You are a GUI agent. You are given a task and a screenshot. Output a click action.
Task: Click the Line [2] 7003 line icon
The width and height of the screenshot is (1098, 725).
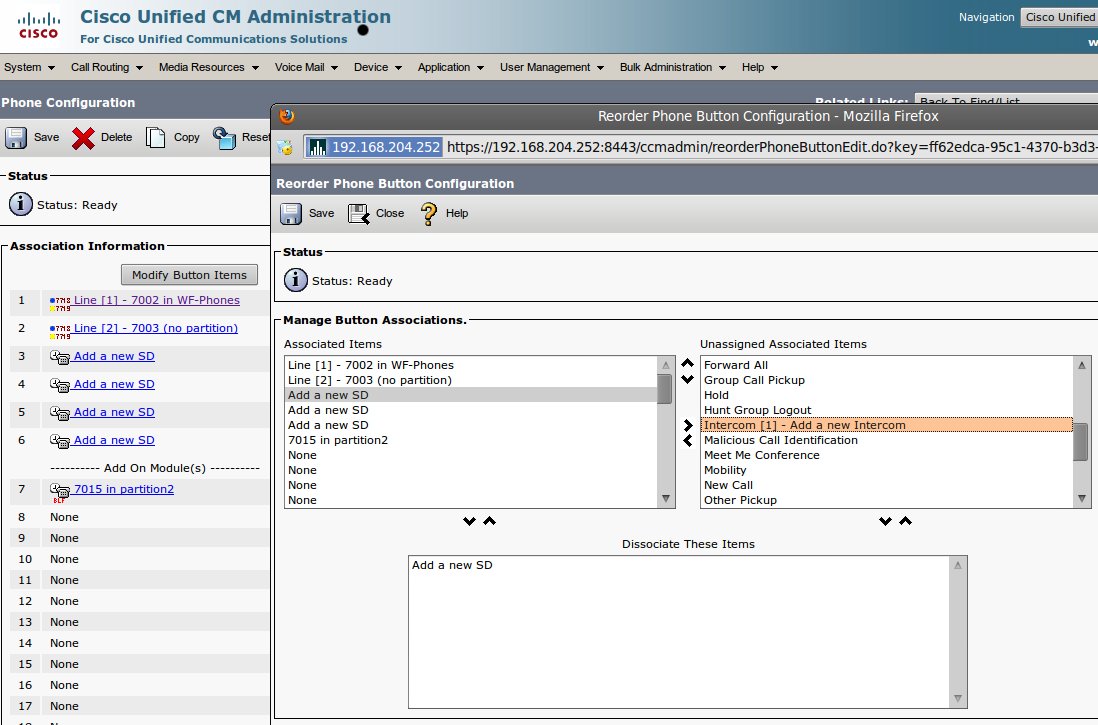coord(60,331)
